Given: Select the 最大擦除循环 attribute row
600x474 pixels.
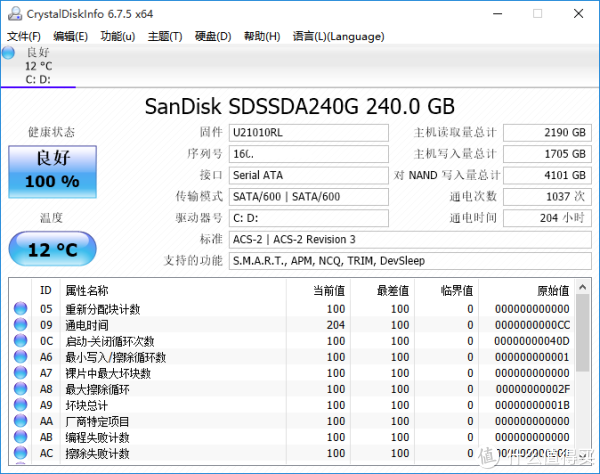Looking at the screenshot, I should pyautogui.click(x=292, y=389).
